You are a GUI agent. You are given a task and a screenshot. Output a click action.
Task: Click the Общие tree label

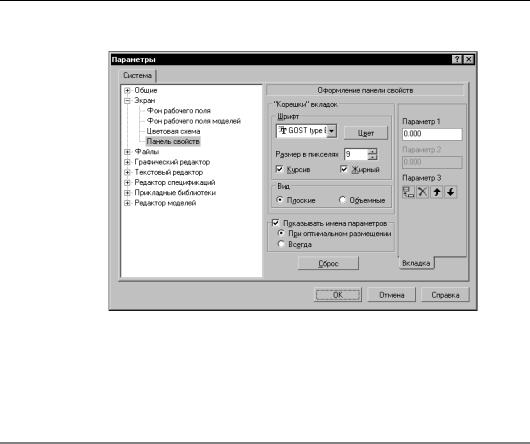tap(146, 90)
